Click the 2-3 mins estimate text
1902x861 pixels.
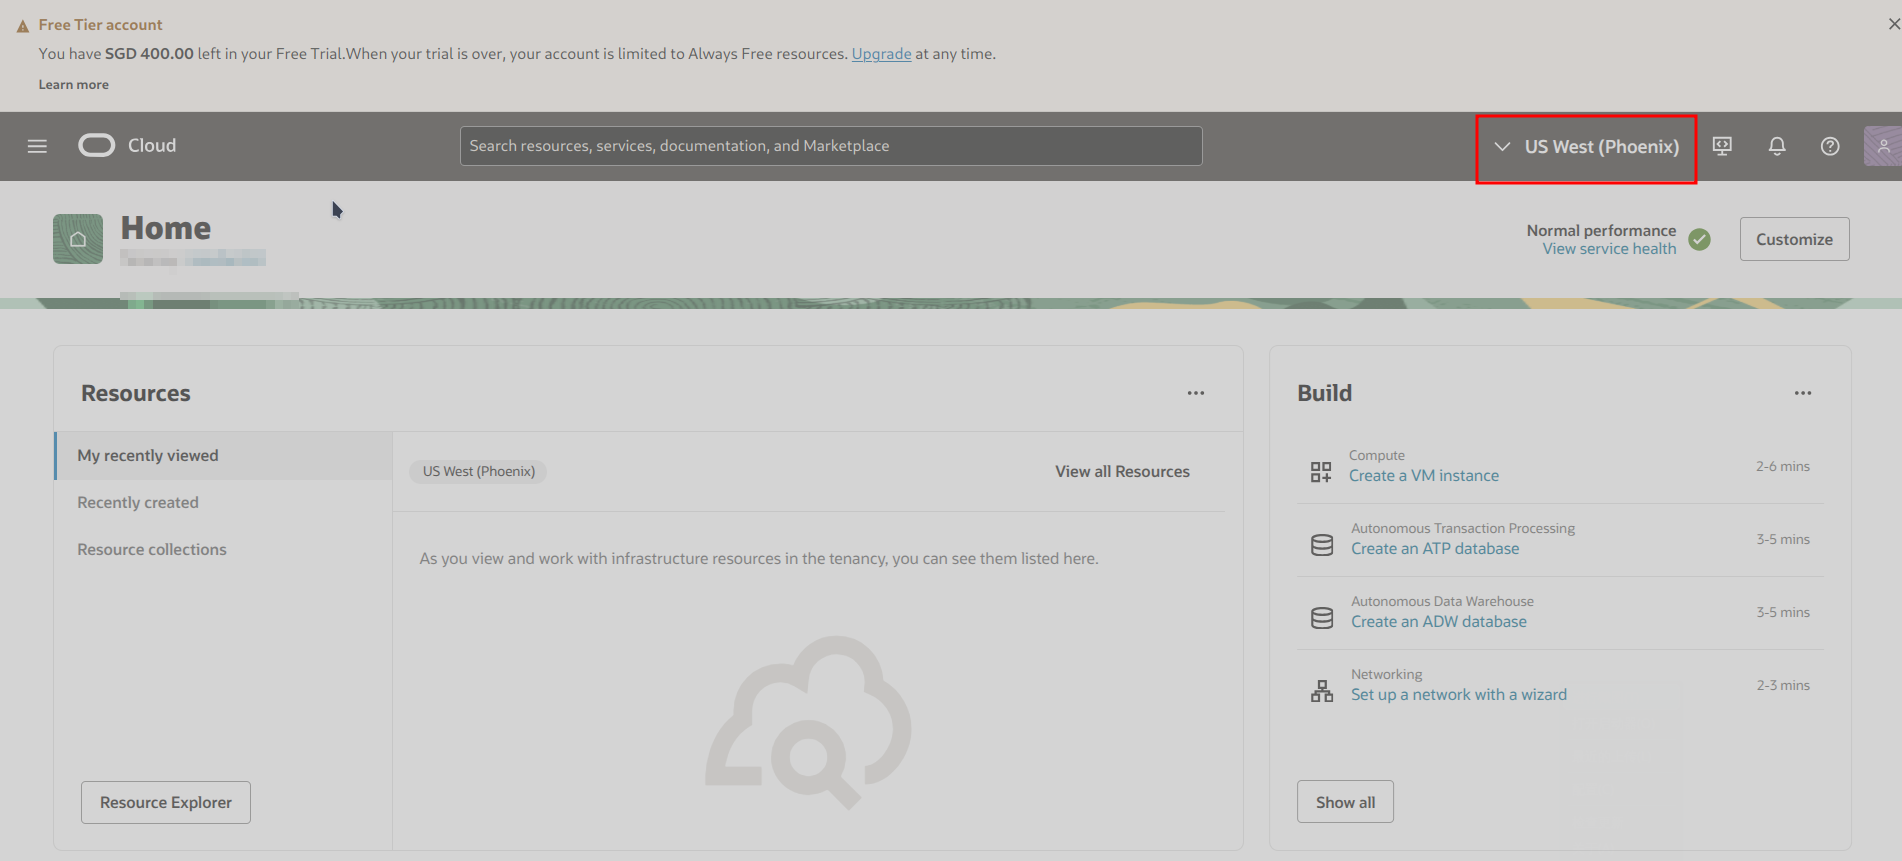pos(1783,685)
